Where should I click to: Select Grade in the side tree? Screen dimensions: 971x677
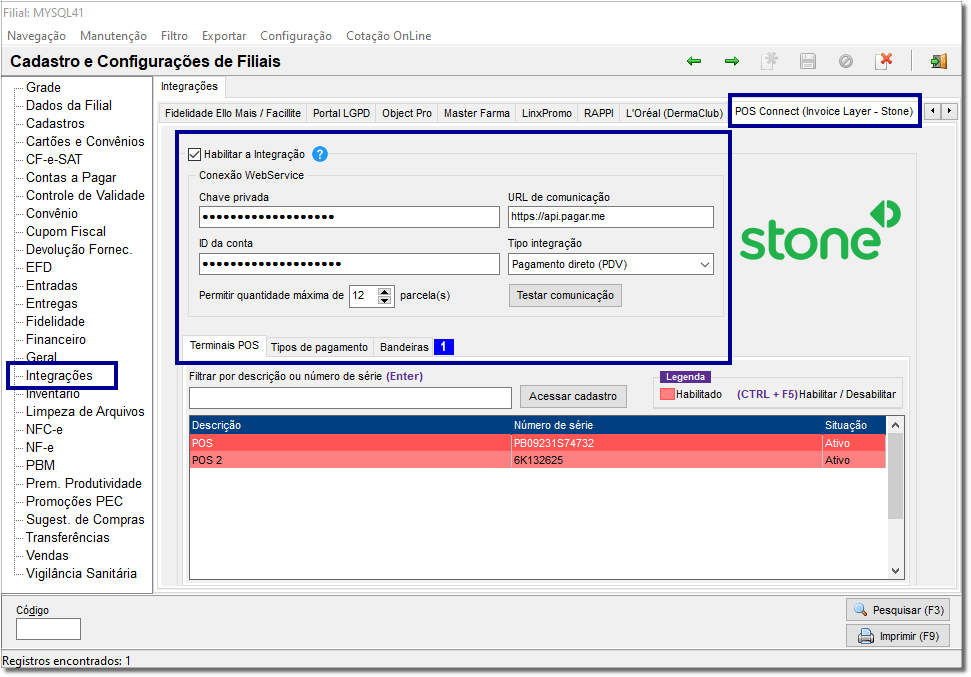(x=43, y=87)
